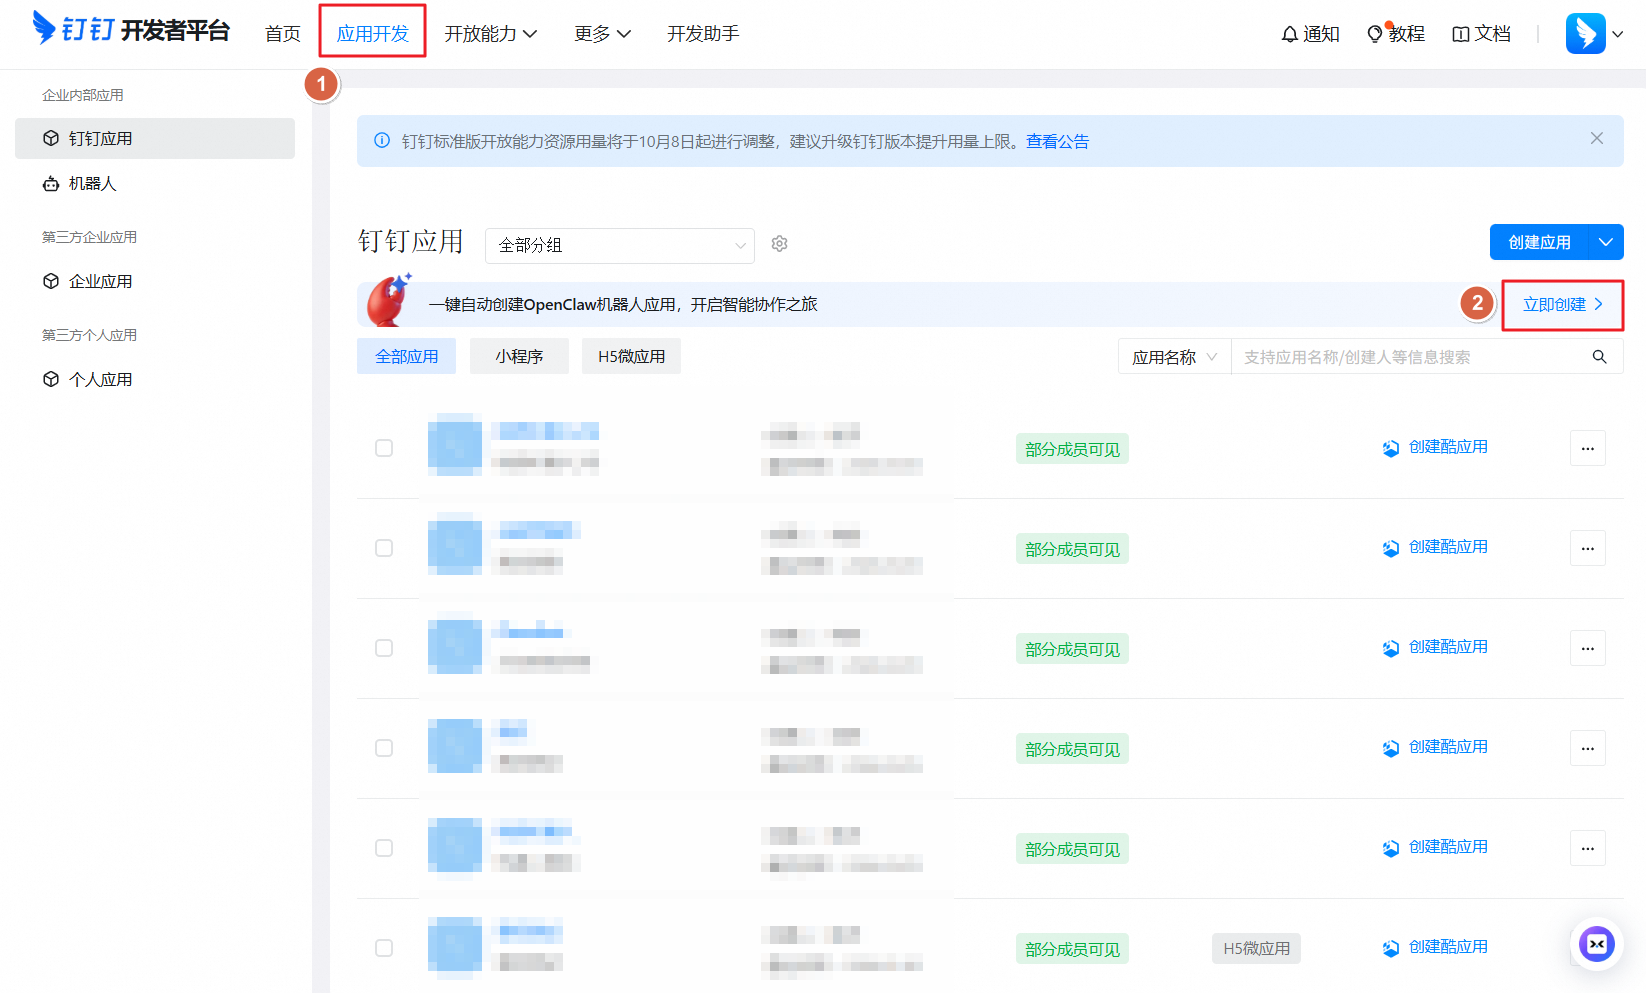
Task: Click 创建酷应用 in the fifth app row
Action: click(1435, 847)
